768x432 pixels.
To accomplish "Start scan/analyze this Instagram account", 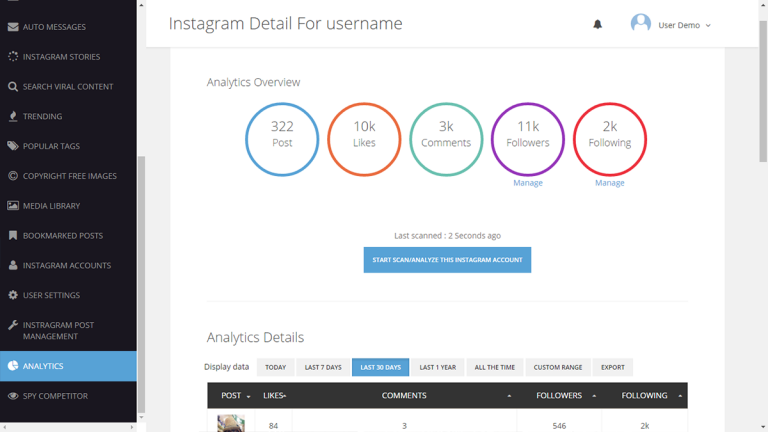I will 447,260.
